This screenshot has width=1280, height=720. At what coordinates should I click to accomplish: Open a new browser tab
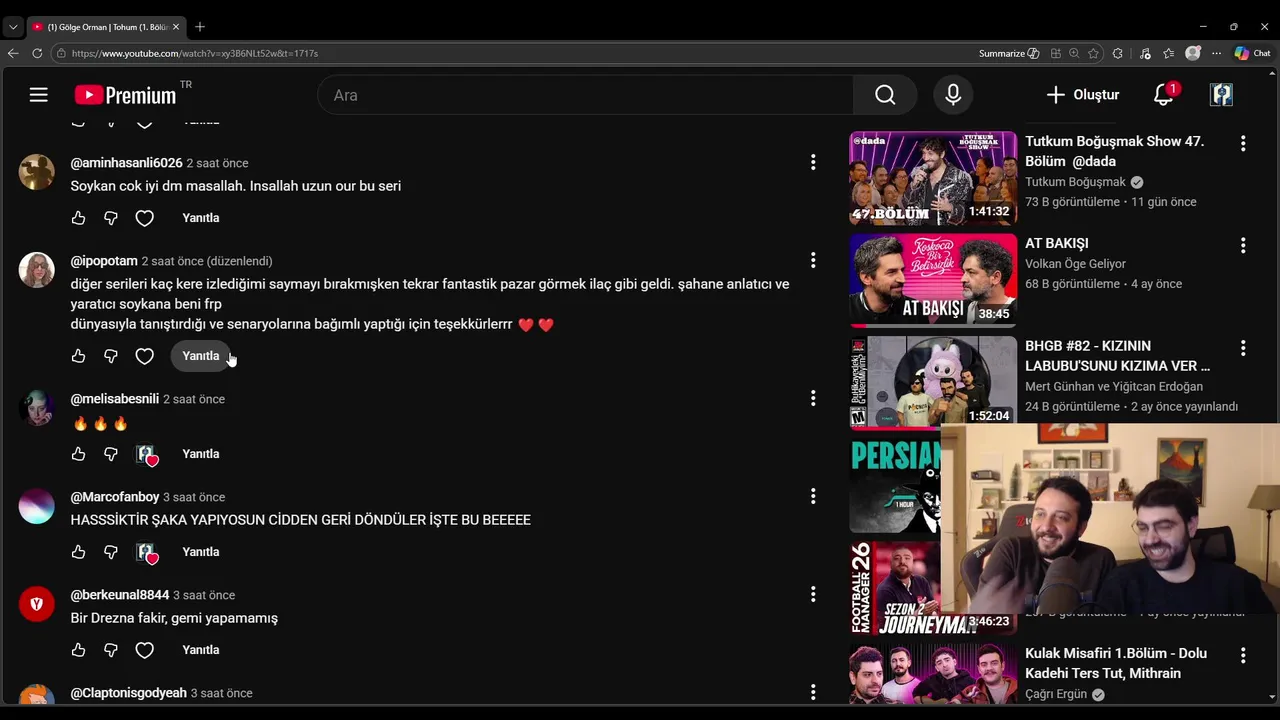200,27
